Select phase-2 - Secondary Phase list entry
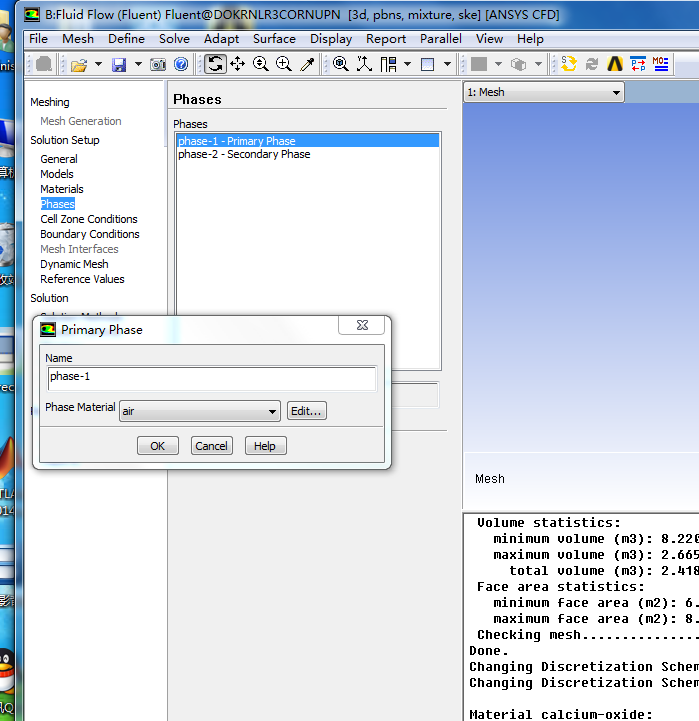 pos(308,154)
